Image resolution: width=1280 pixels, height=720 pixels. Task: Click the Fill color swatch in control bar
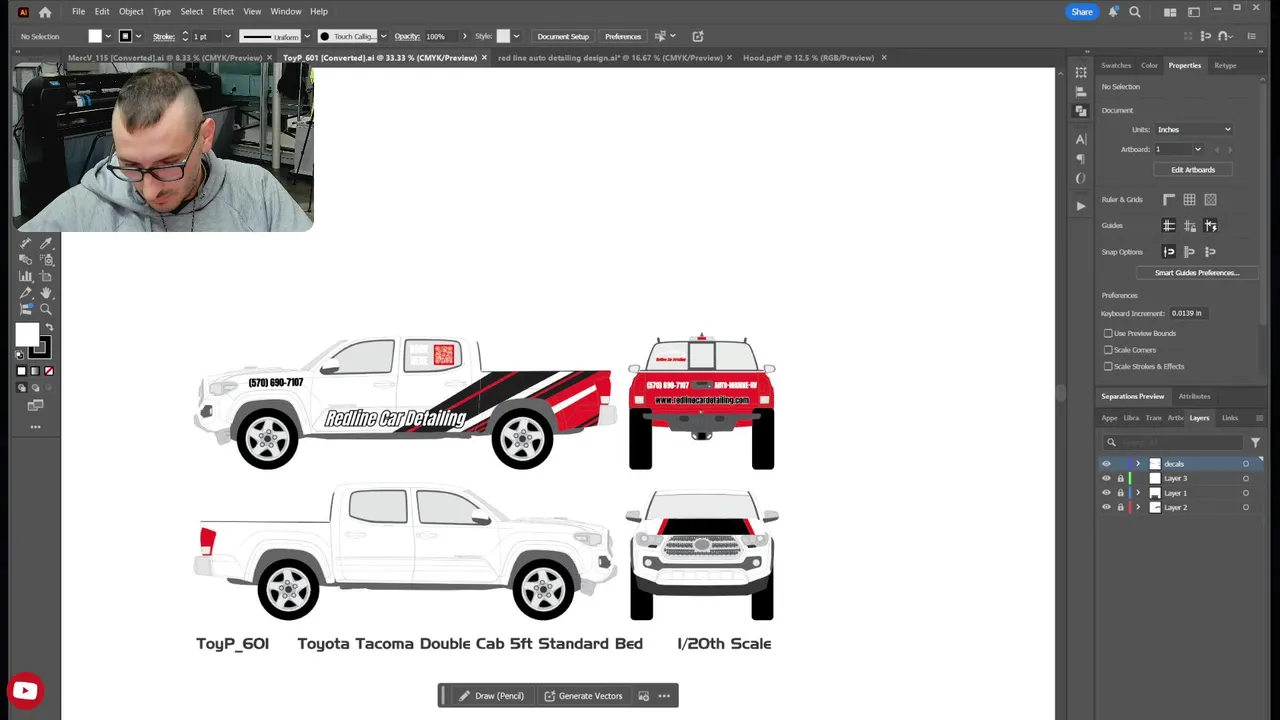click(x=95, y=37)
